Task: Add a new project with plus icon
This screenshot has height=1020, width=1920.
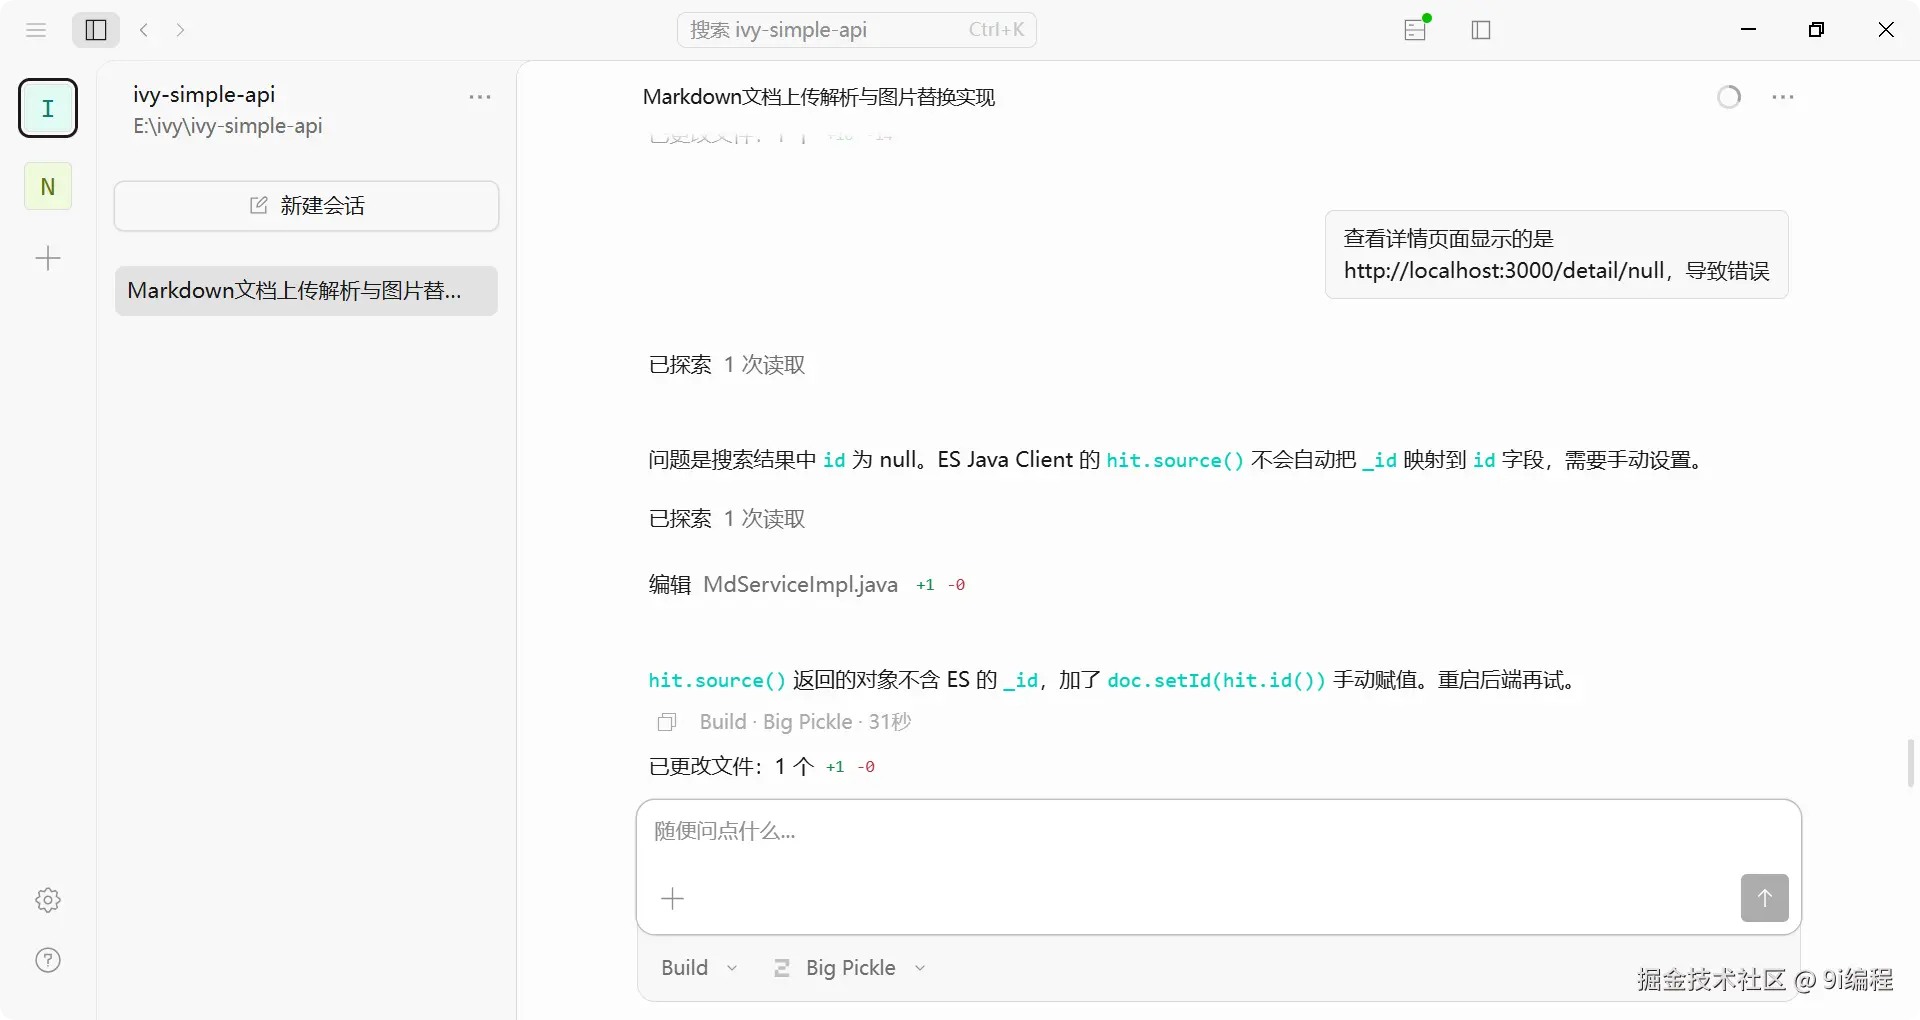Action: point(48,259)
